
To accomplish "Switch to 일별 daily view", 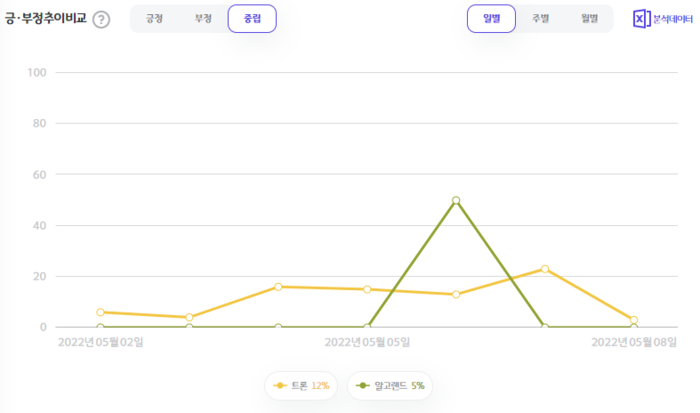I will pyautogui.click(x=492, y=19).
